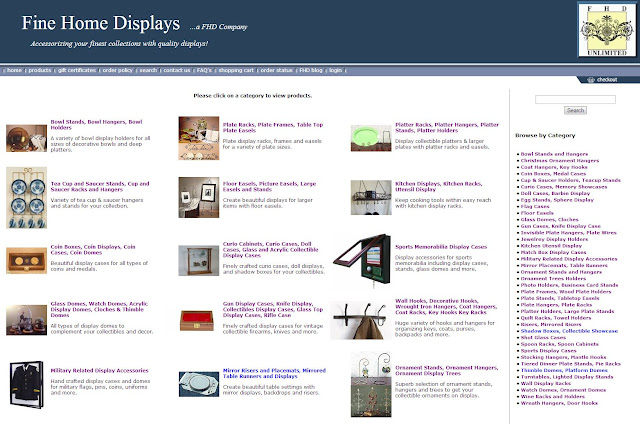Click the checkout link
Viewport: 640px width, 424px height.
[607, 80]
